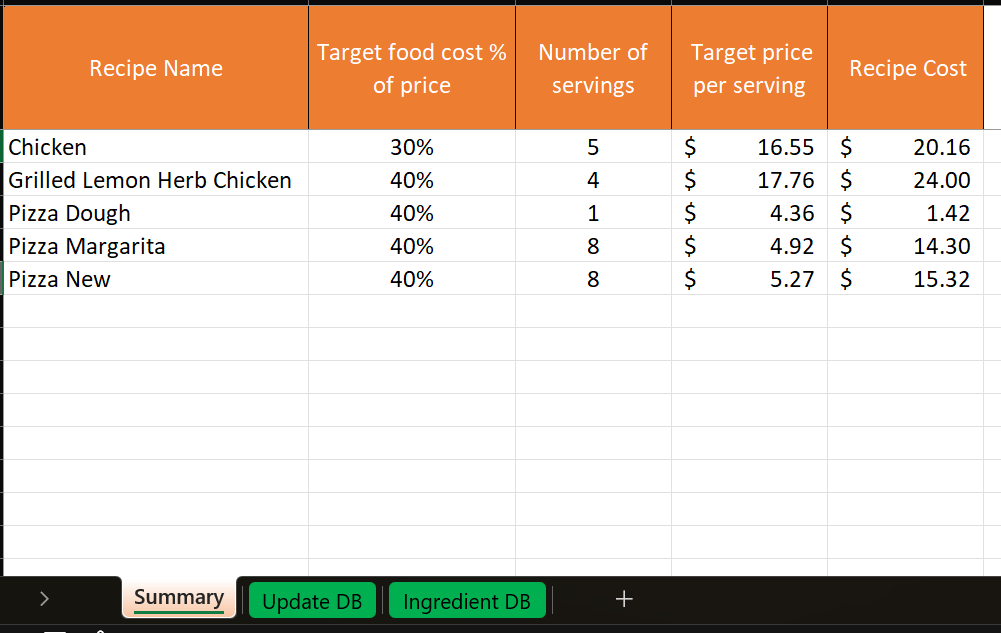Select the Target price per serving header
1001x633 pixels.
750,68
